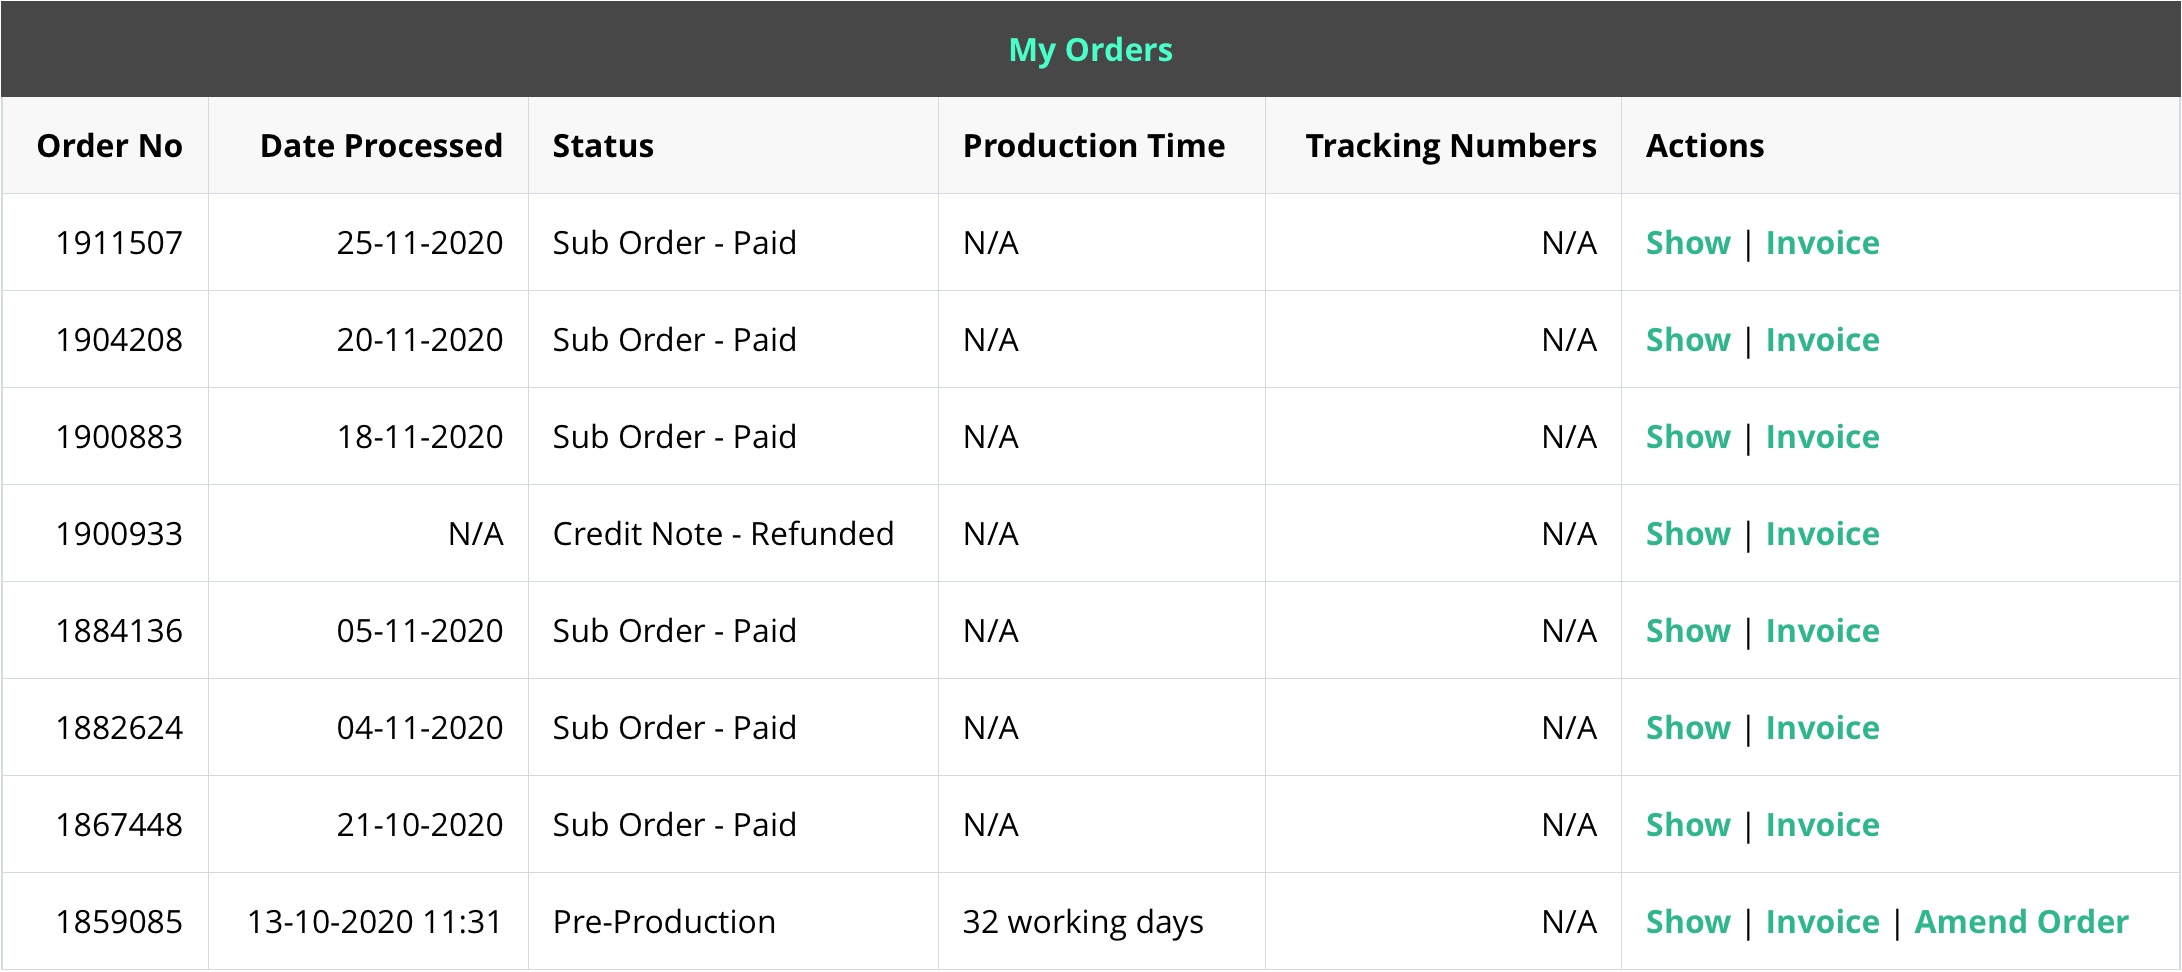This screenshot has width=2182, height=972.
Task: Click the Order No column header
Action: (110, 146)
